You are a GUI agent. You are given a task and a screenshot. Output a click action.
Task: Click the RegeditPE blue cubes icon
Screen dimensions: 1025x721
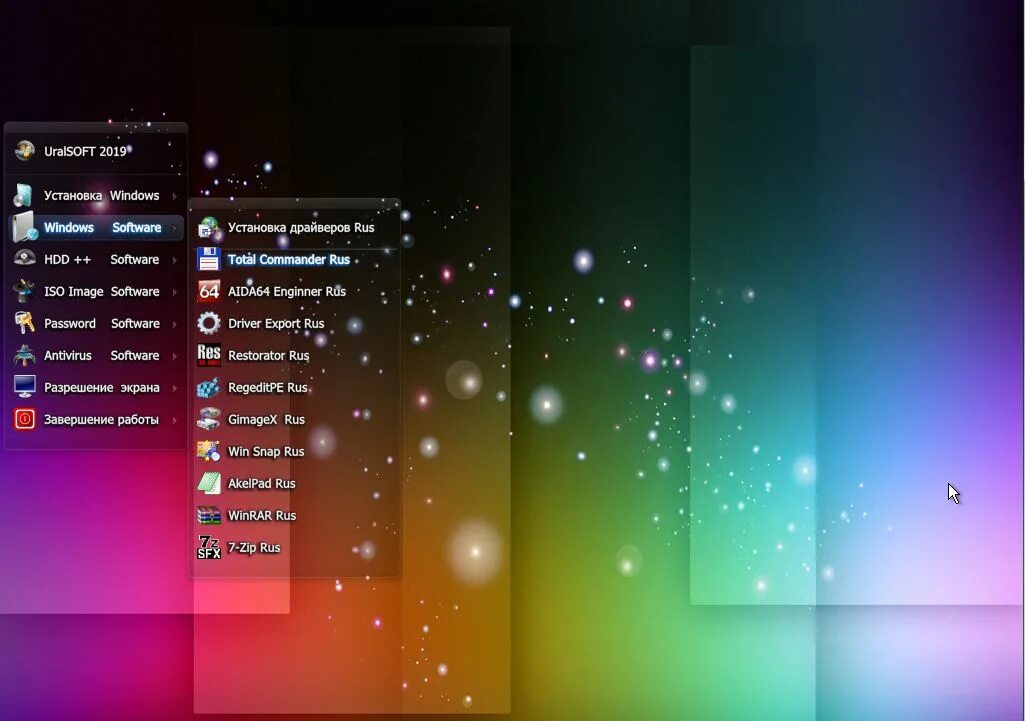tap(209, 387)
